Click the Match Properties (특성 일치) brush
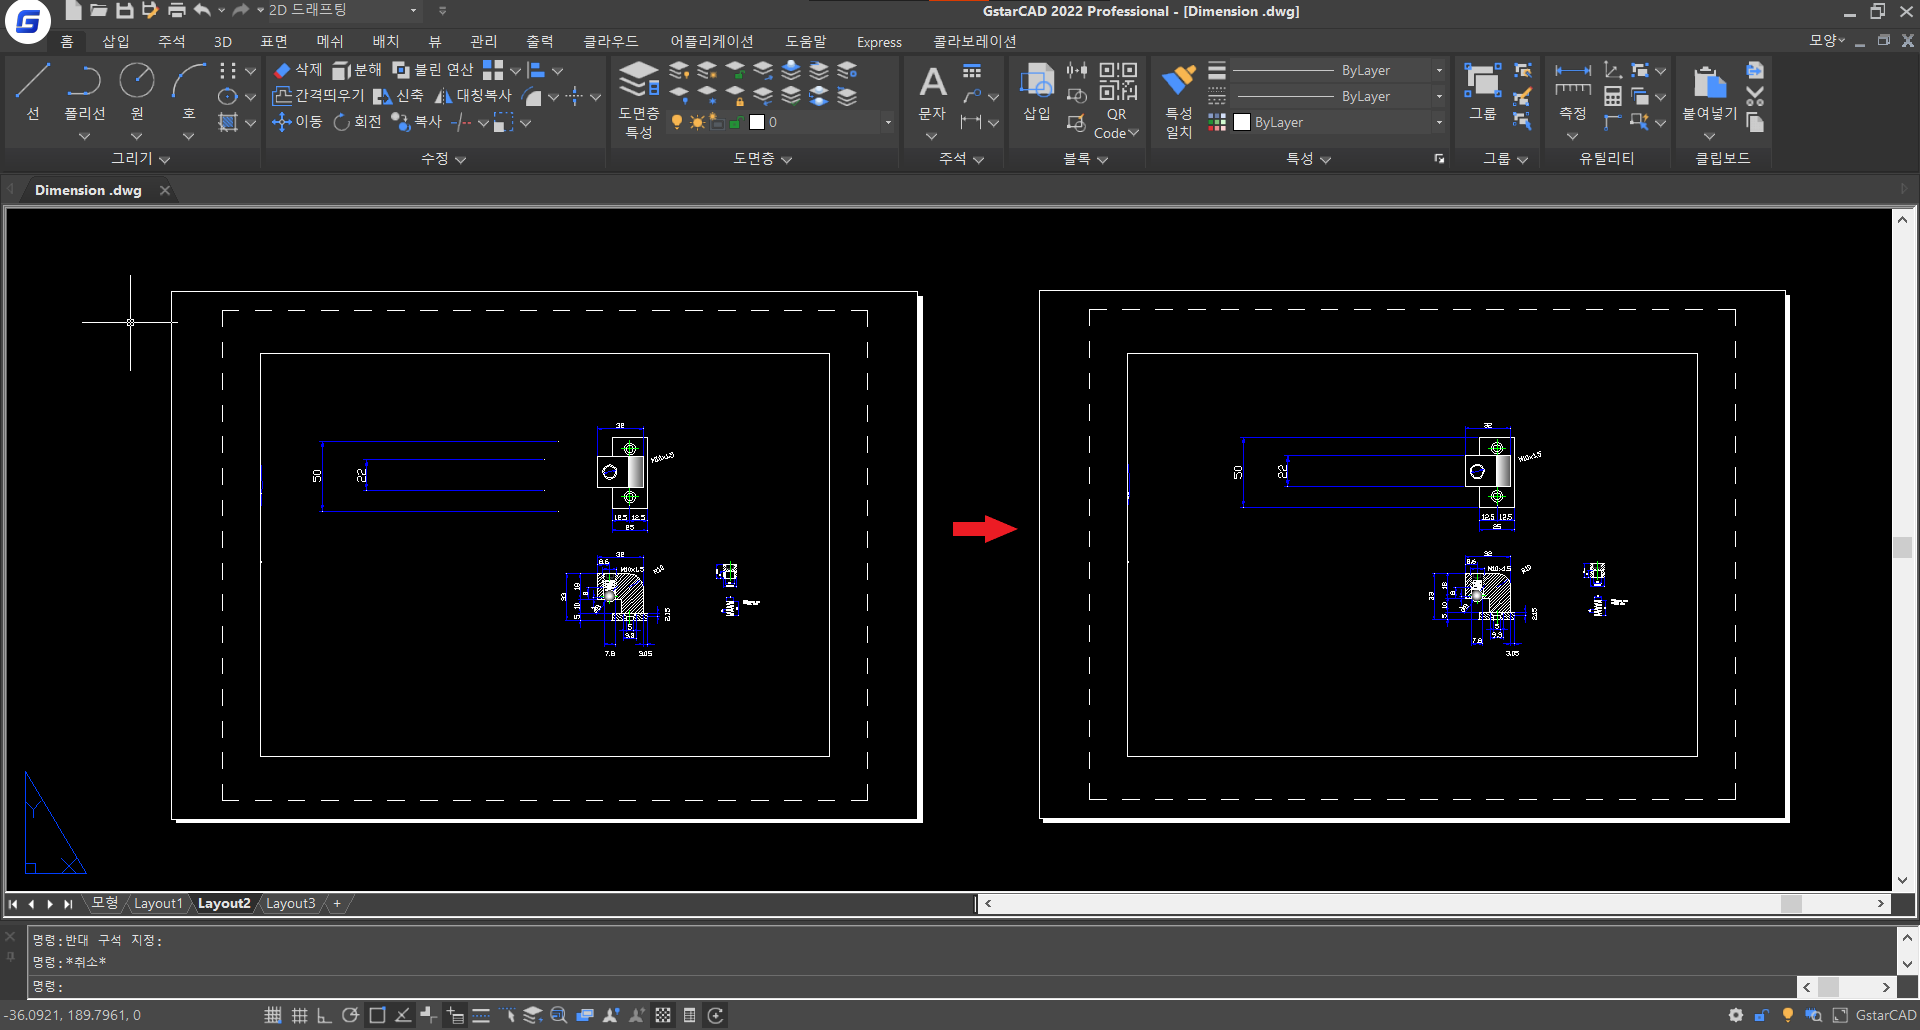Viewport: 1920px width, 1030px height. click(x=1179, y=100)
